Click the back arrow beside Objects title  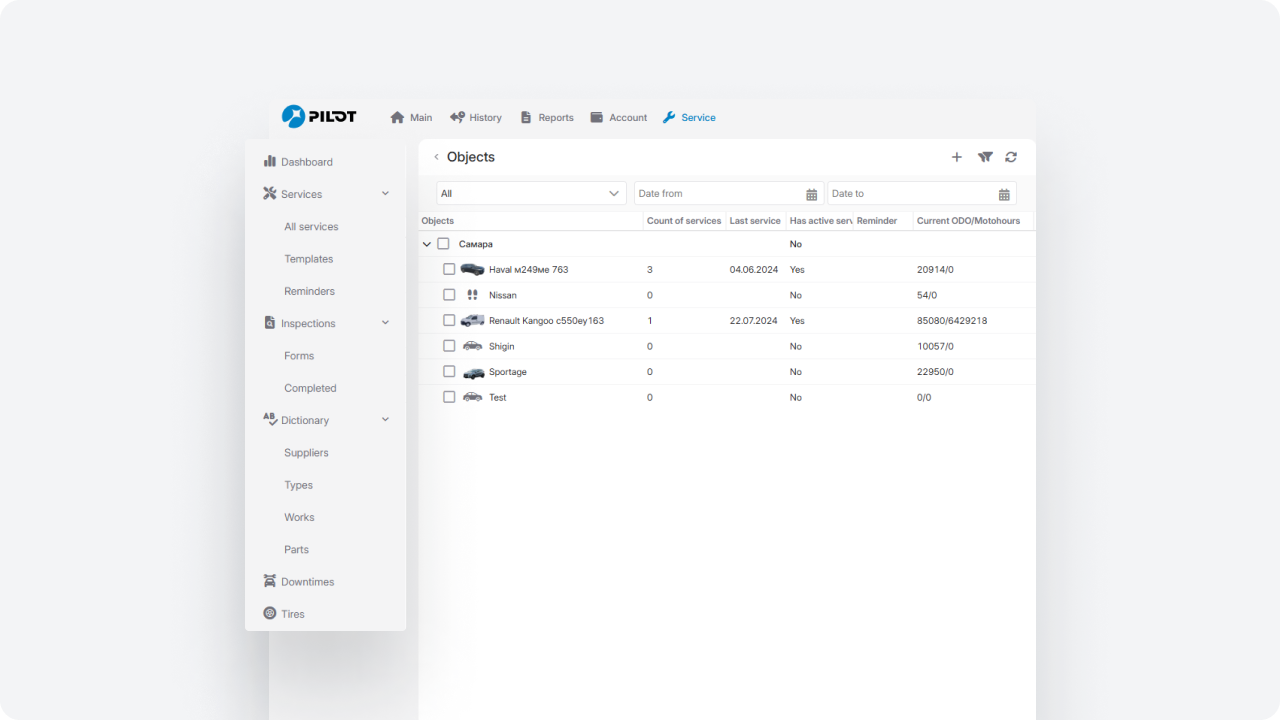coord(436,157)
